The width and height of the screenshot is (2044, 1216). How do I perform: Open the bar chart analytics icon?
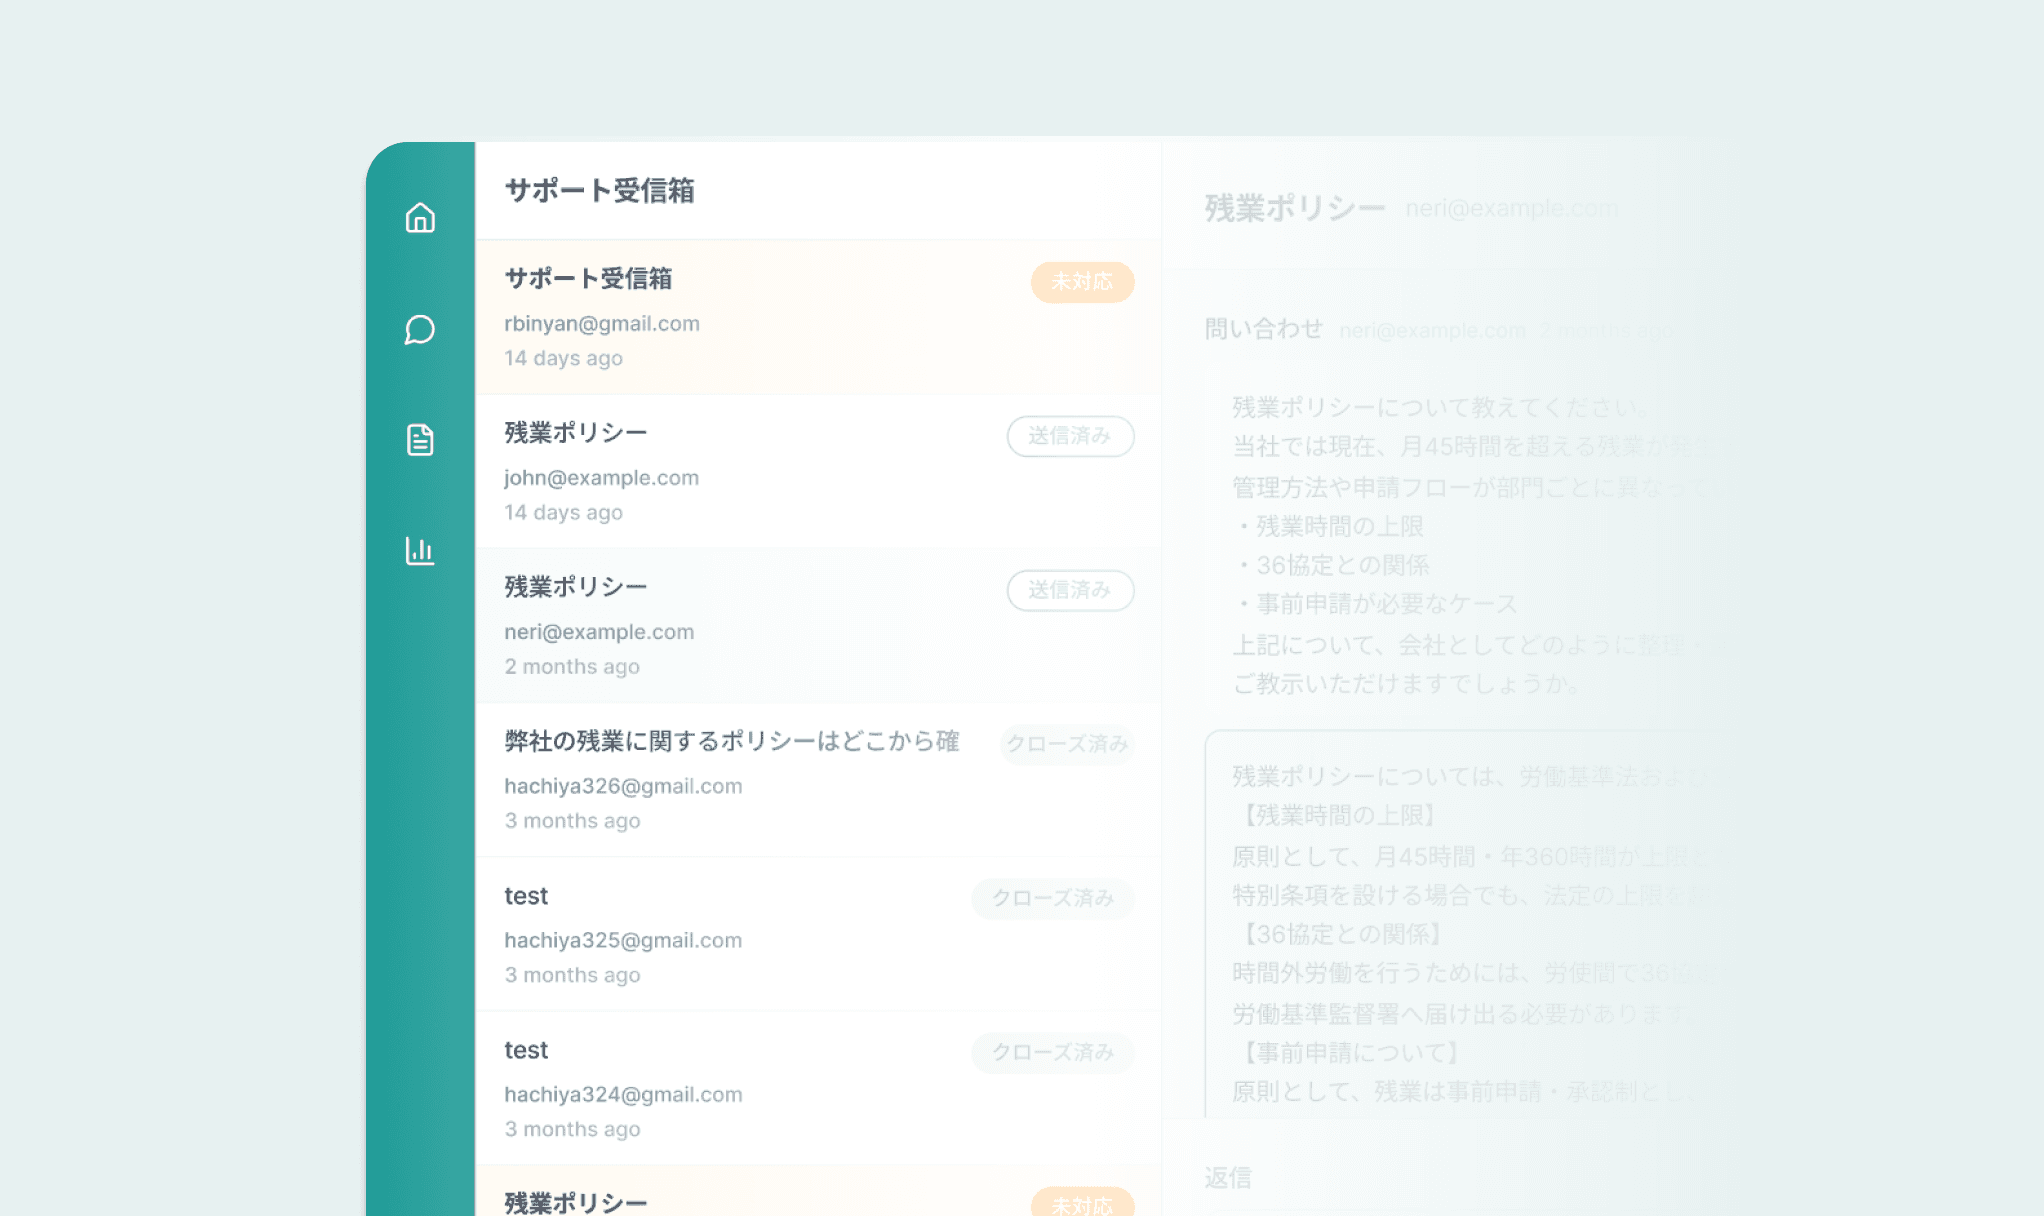(x=420, y=550)
